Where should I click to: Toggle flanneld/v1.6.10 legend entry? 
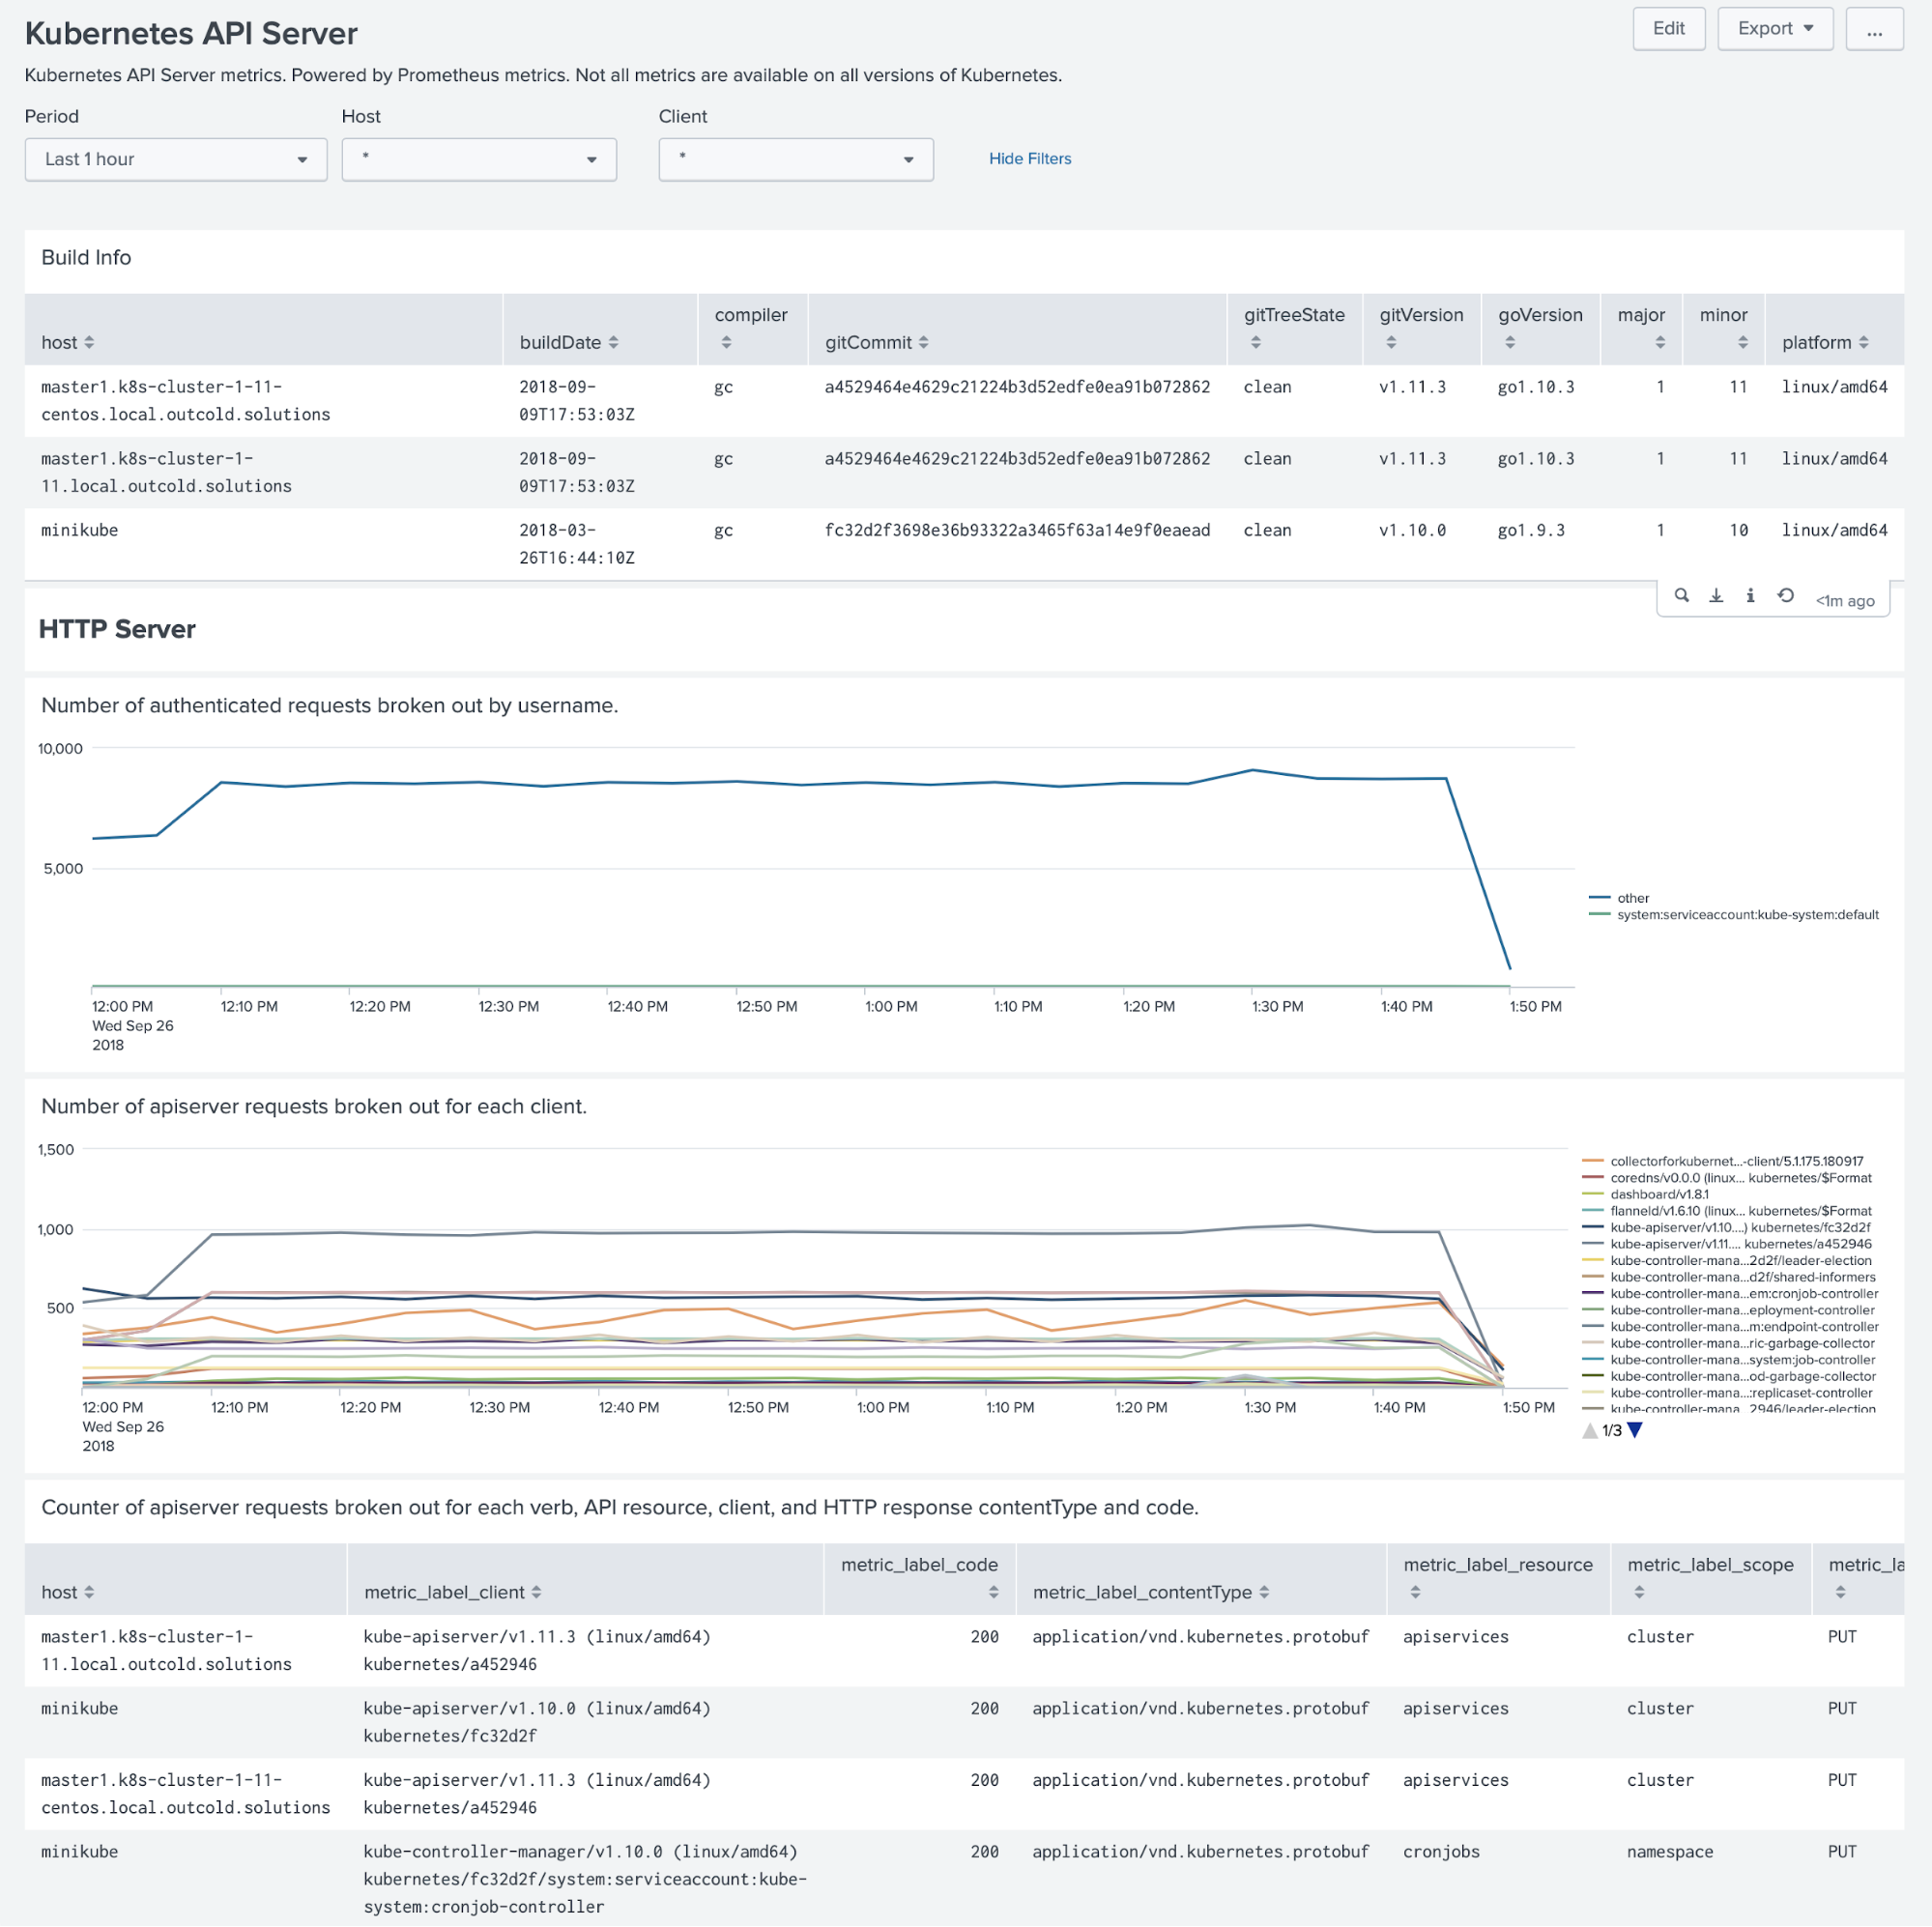(1727, 1212)
